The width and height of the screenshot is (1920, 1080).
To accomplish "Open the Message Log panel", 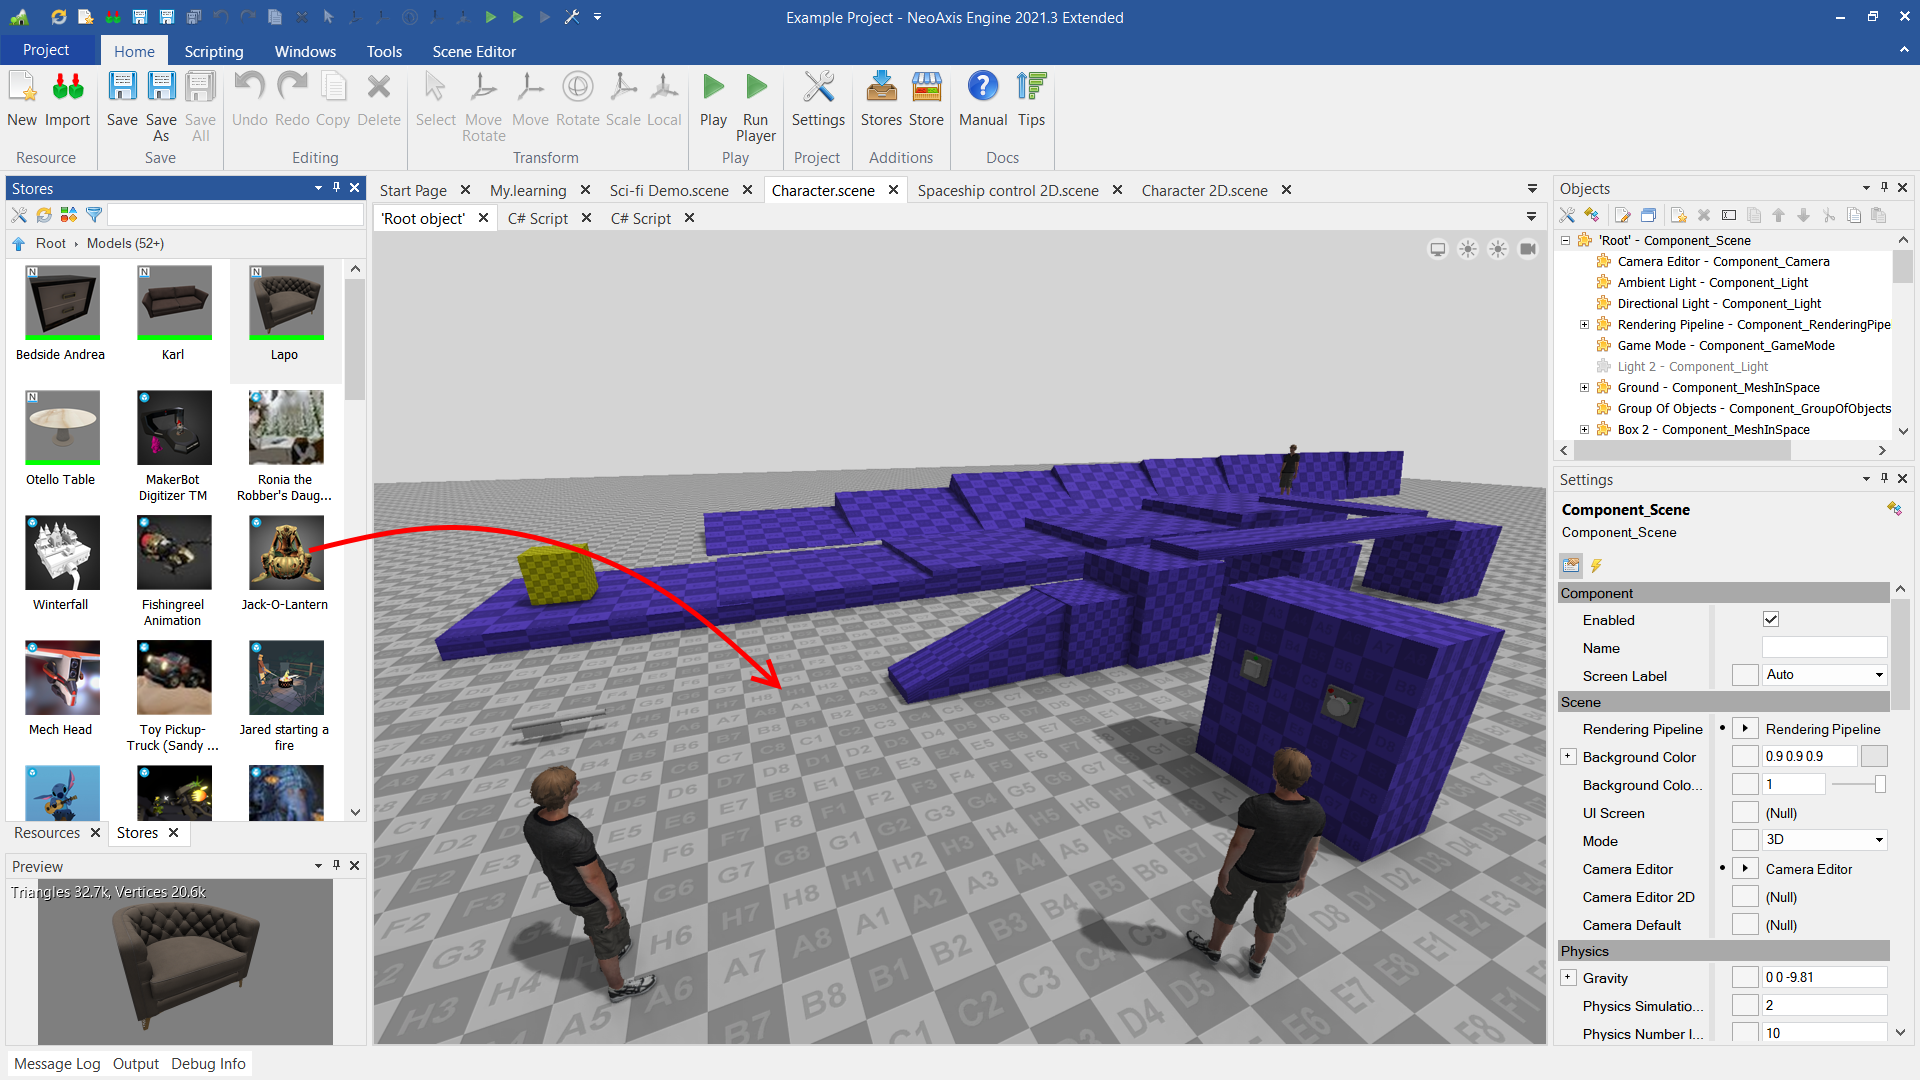I will point(57,1064).
